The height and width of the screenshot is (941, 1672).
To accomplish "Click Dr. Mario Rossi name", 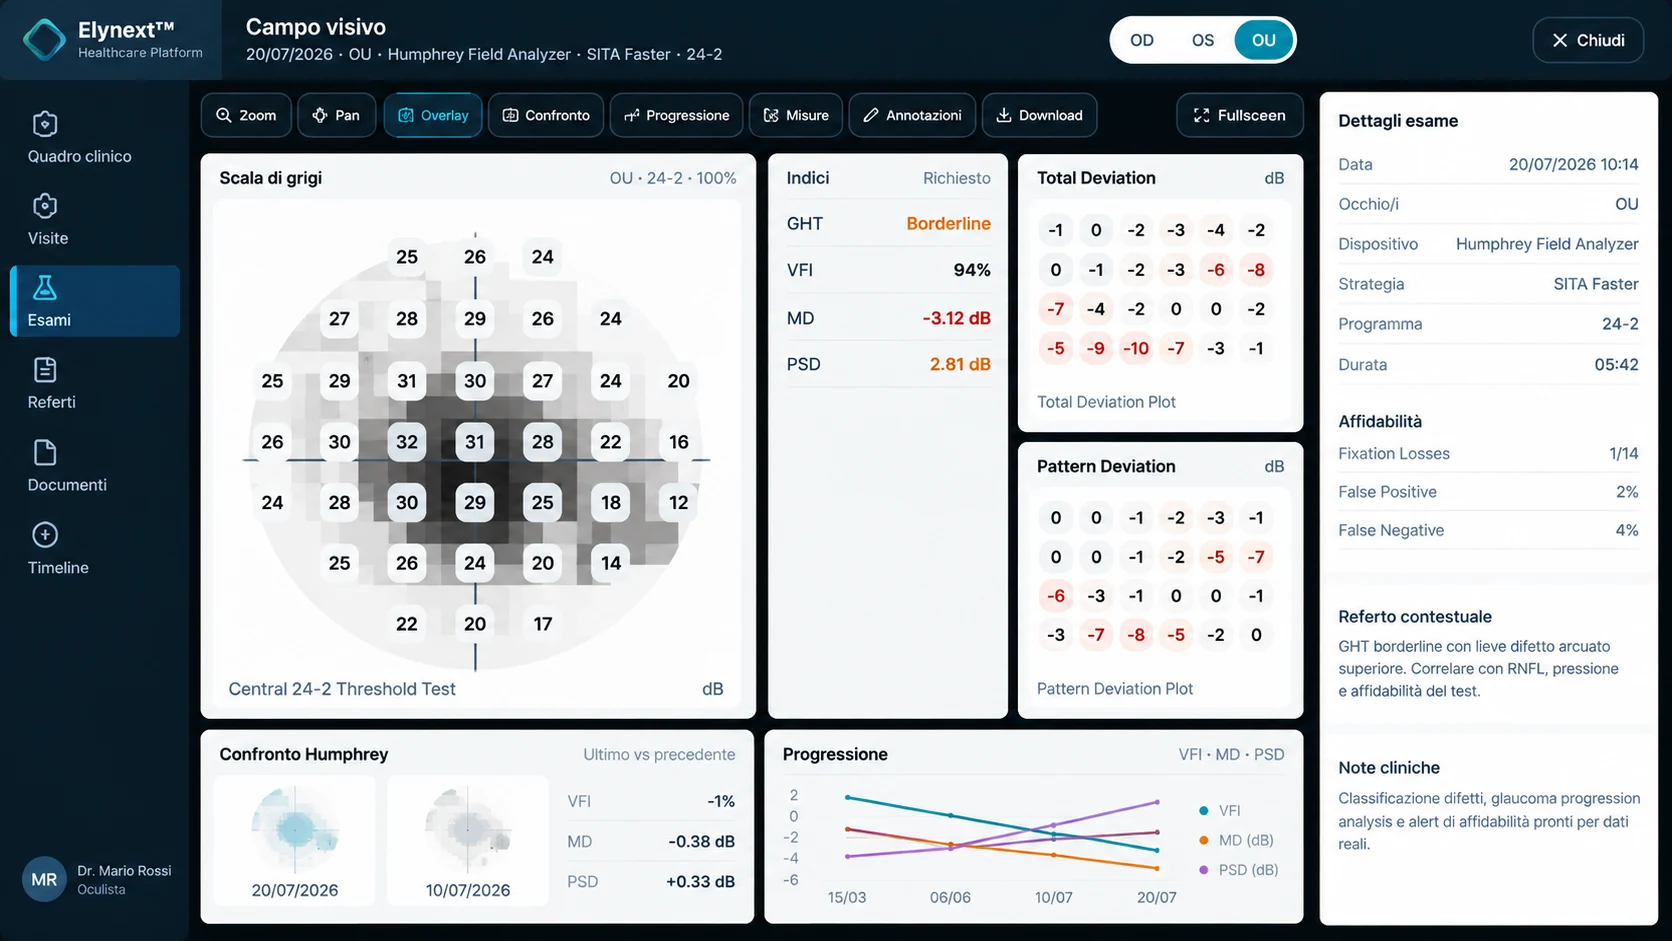I will tap(124, 871).
